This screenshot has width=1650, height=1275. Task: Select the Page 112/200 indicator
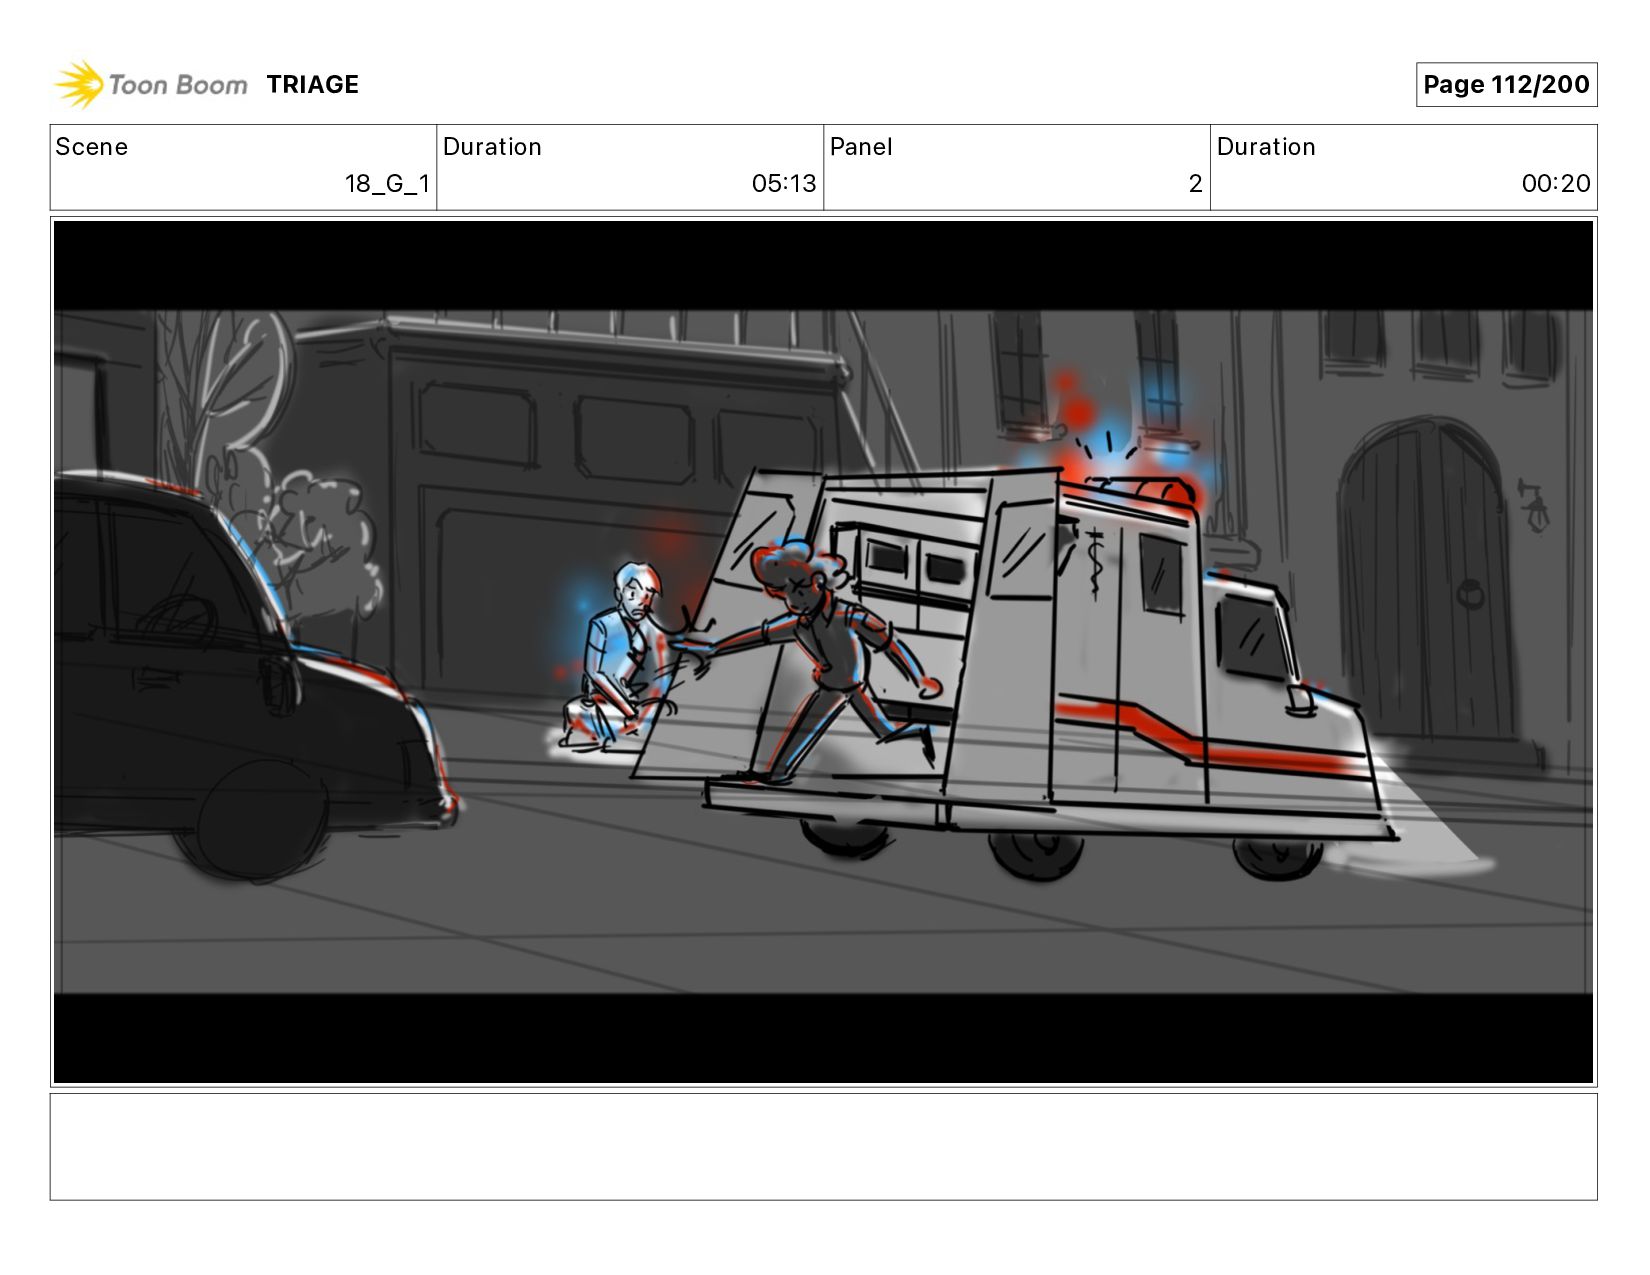click(x=1506, y=84)
